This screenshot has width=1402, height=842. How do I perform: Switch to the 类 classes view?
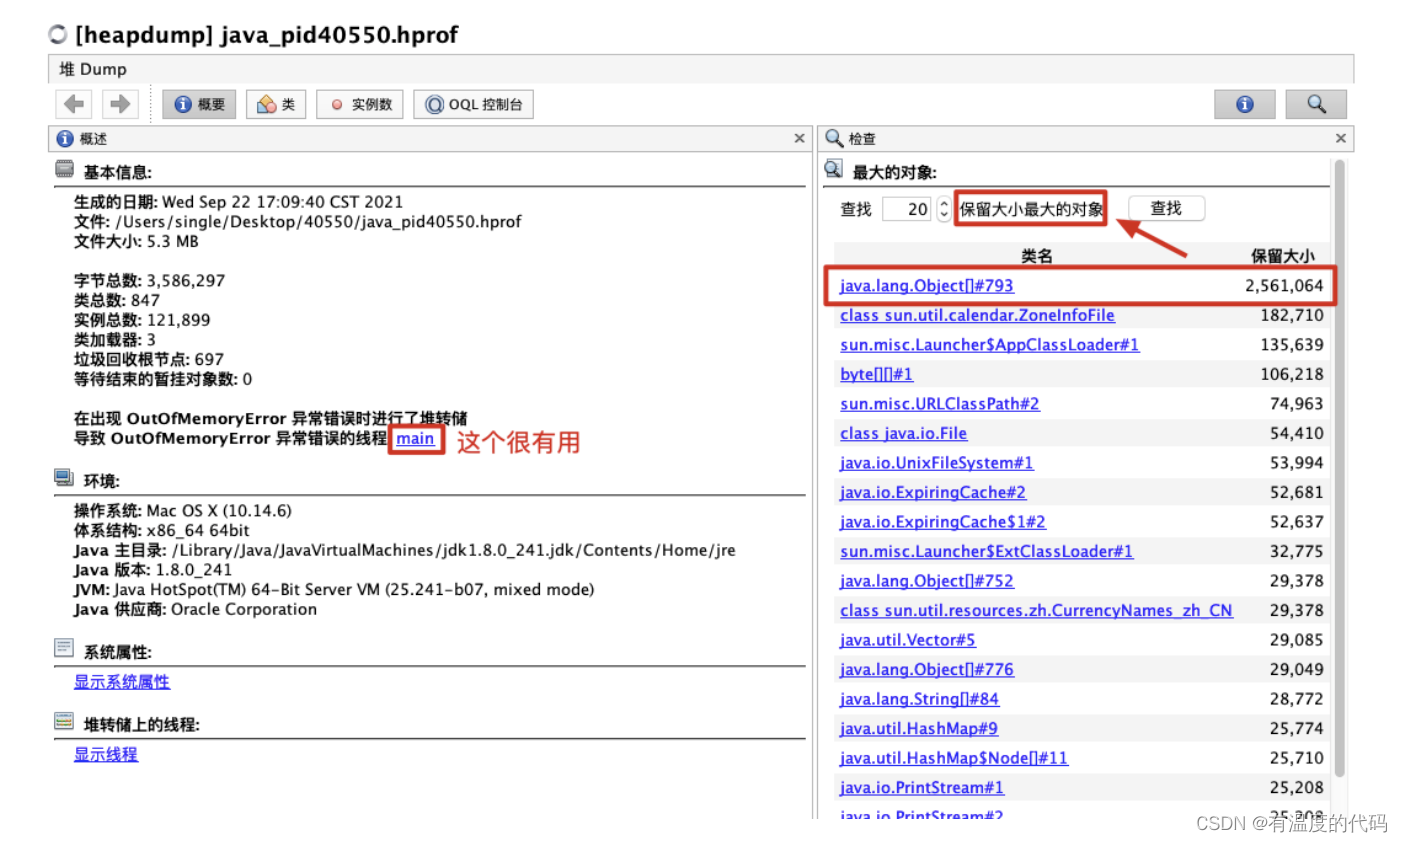click(276, 103)
